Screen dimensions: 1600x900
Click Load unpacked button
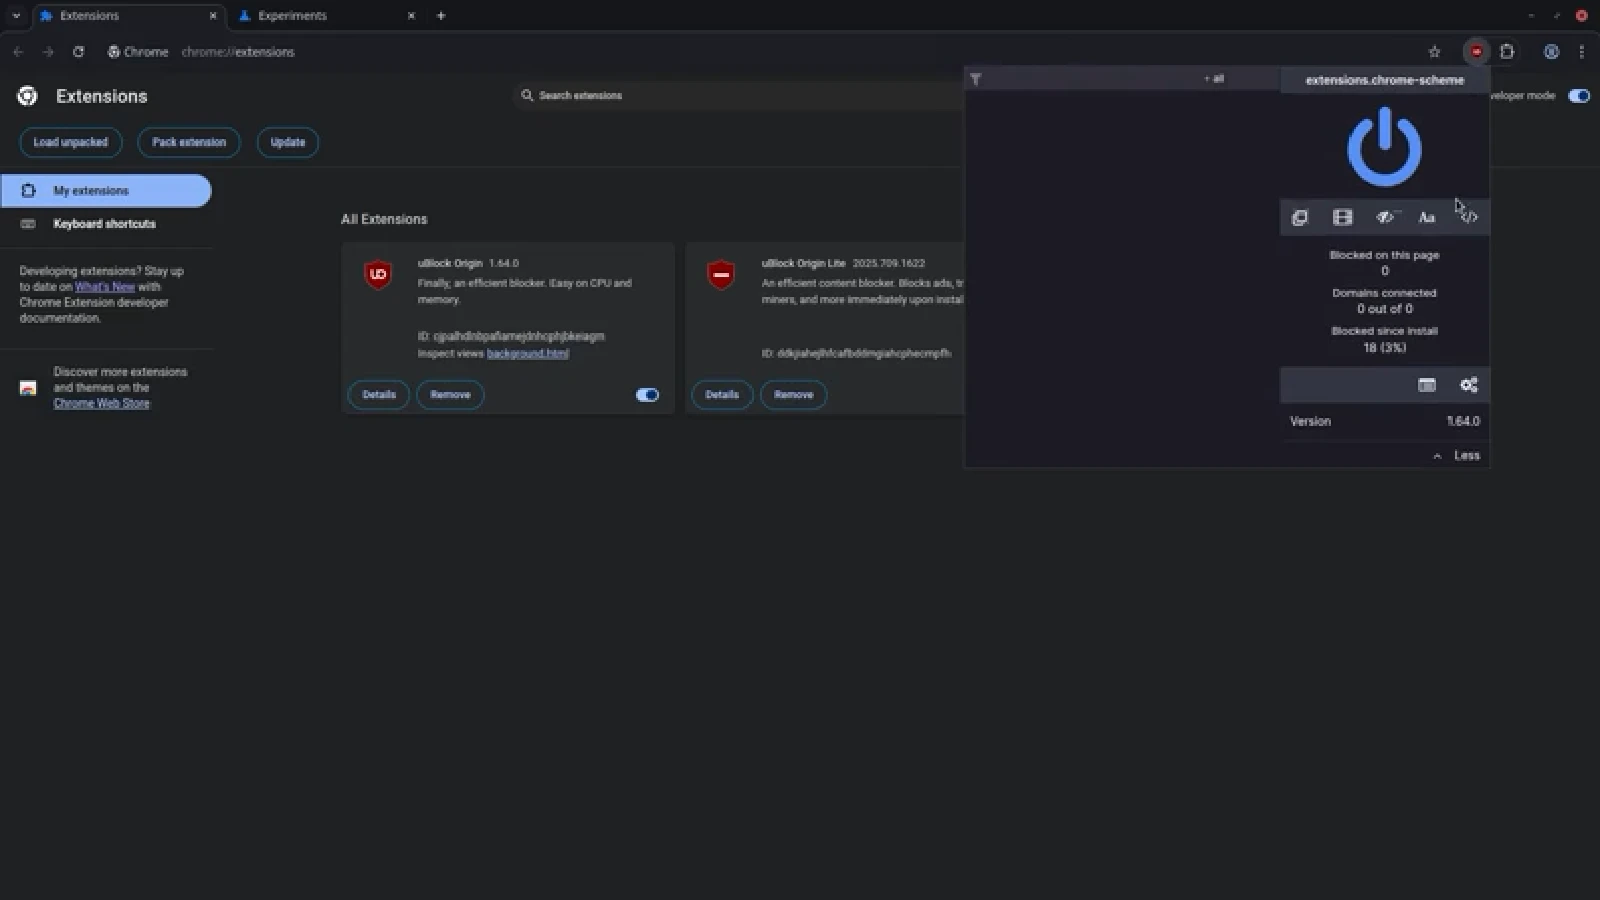tap(71, 142)
